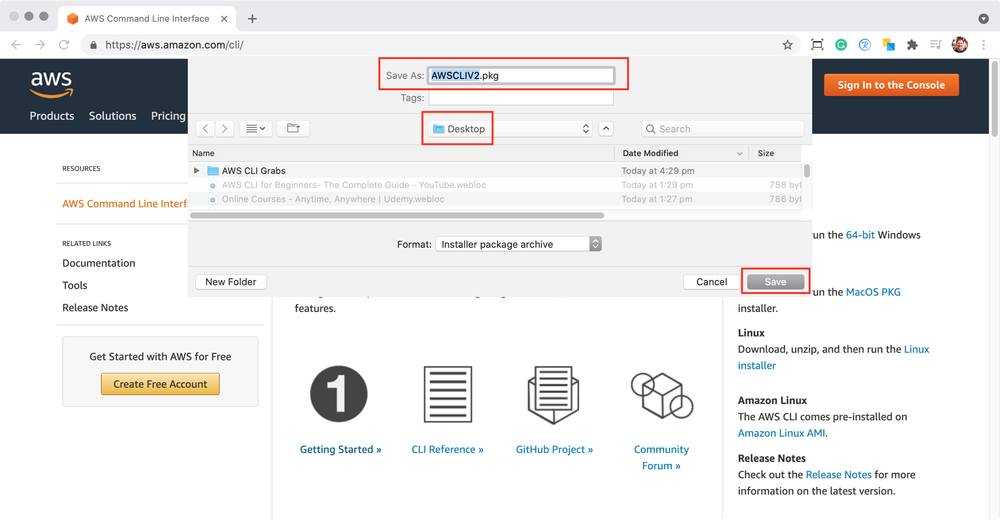
Task: Reload the current page
Action: [x=64, y=45]
